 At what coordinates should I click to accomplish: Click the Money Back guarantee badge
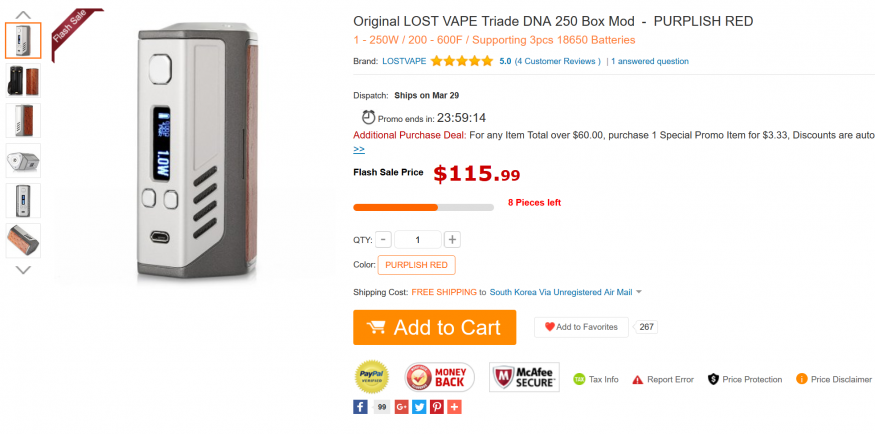tap(439, 377)
